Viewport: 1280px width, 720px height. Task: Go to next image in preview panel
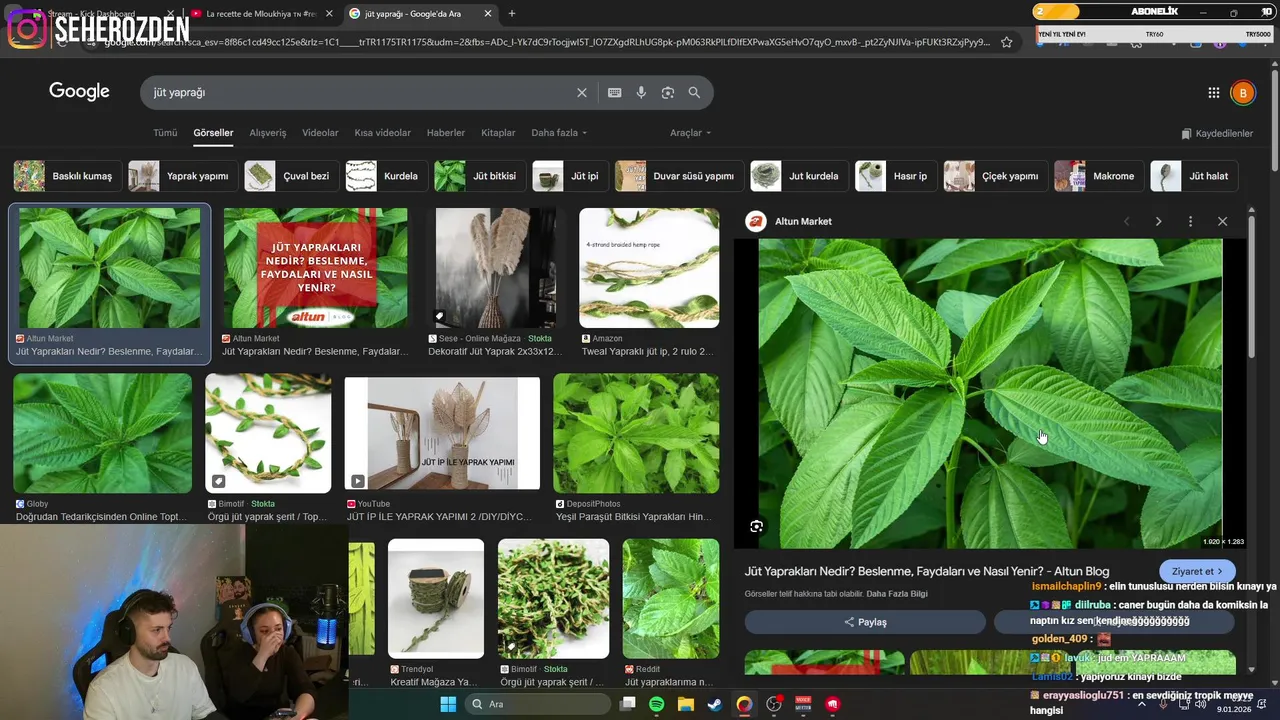[1158, 221]
